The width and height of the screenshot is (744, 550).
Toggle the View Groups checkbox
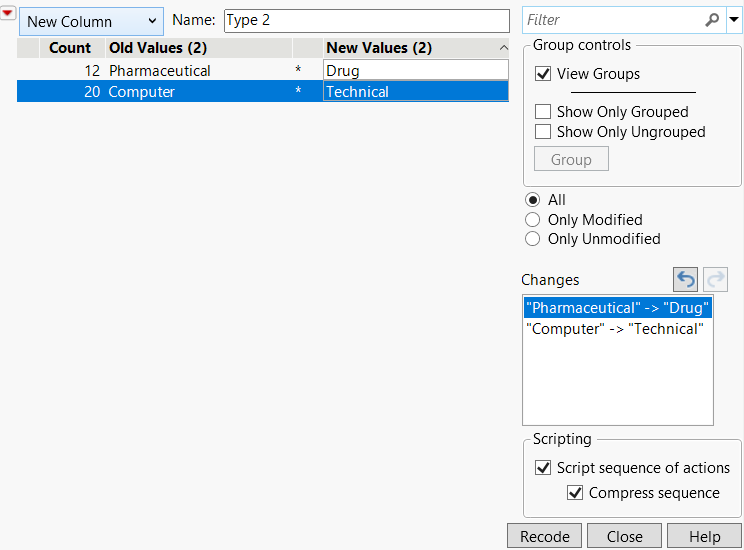pos(544,74)
